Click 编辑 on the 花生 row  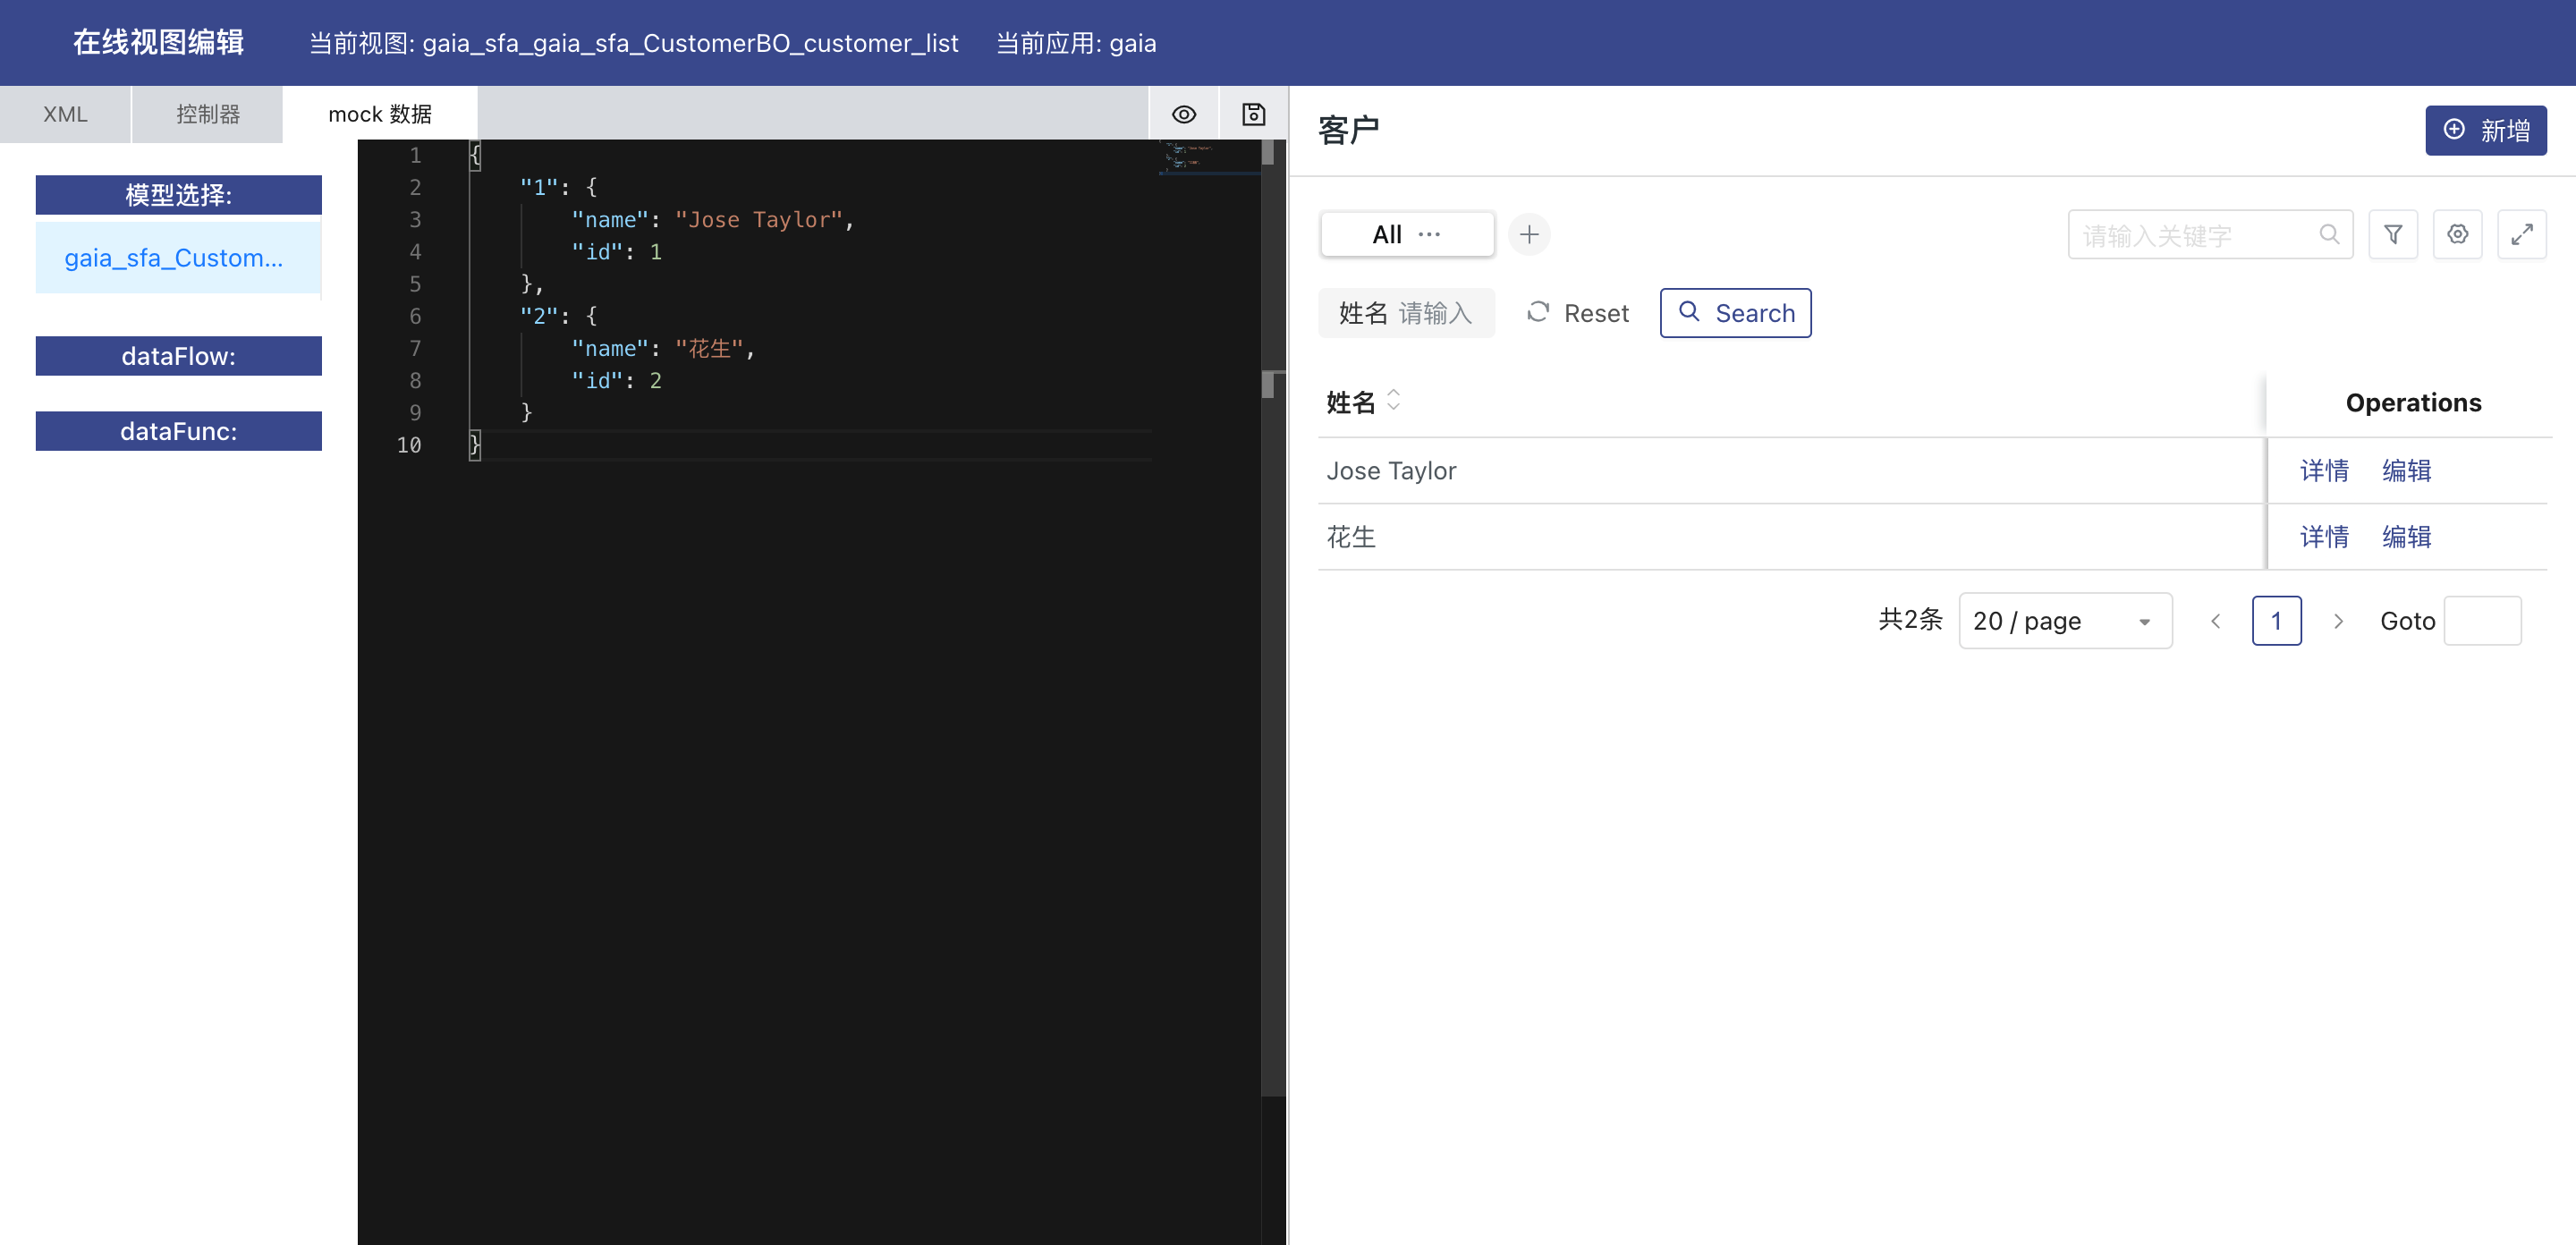2406,536
